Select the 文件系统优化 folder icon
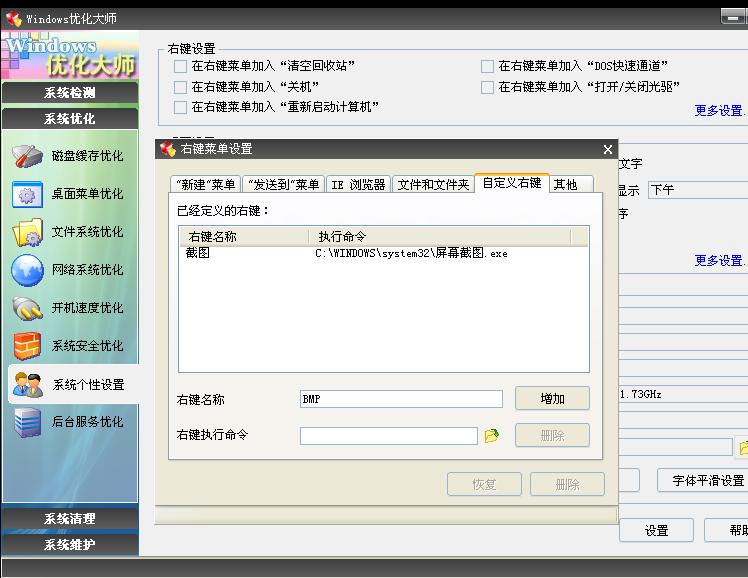The image size is (748, 578). 27,232
